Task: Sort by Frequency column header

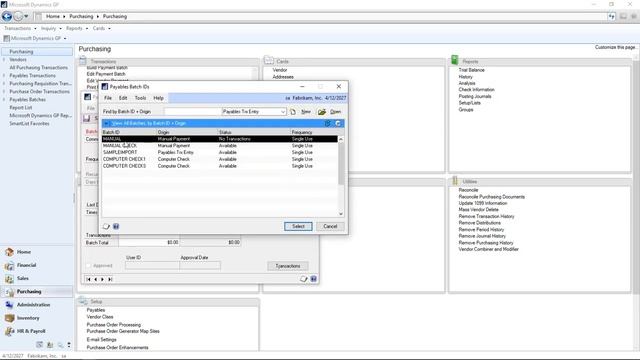Action: (x=314, y=132)
